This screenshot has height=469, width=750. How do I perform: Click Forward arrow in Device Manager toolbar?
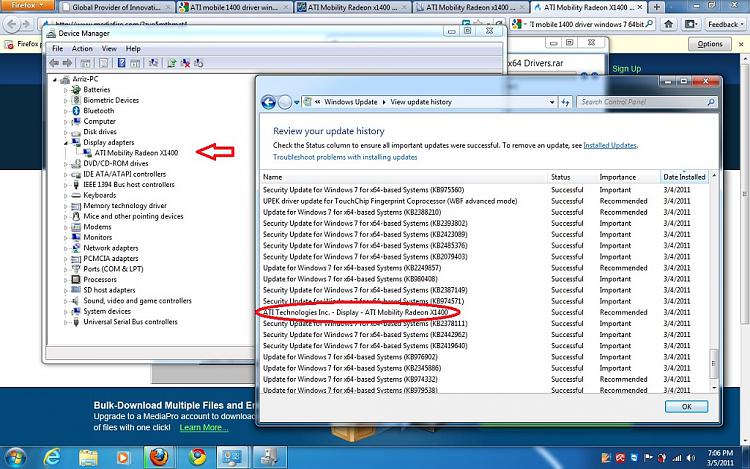(x=67, y=63)
